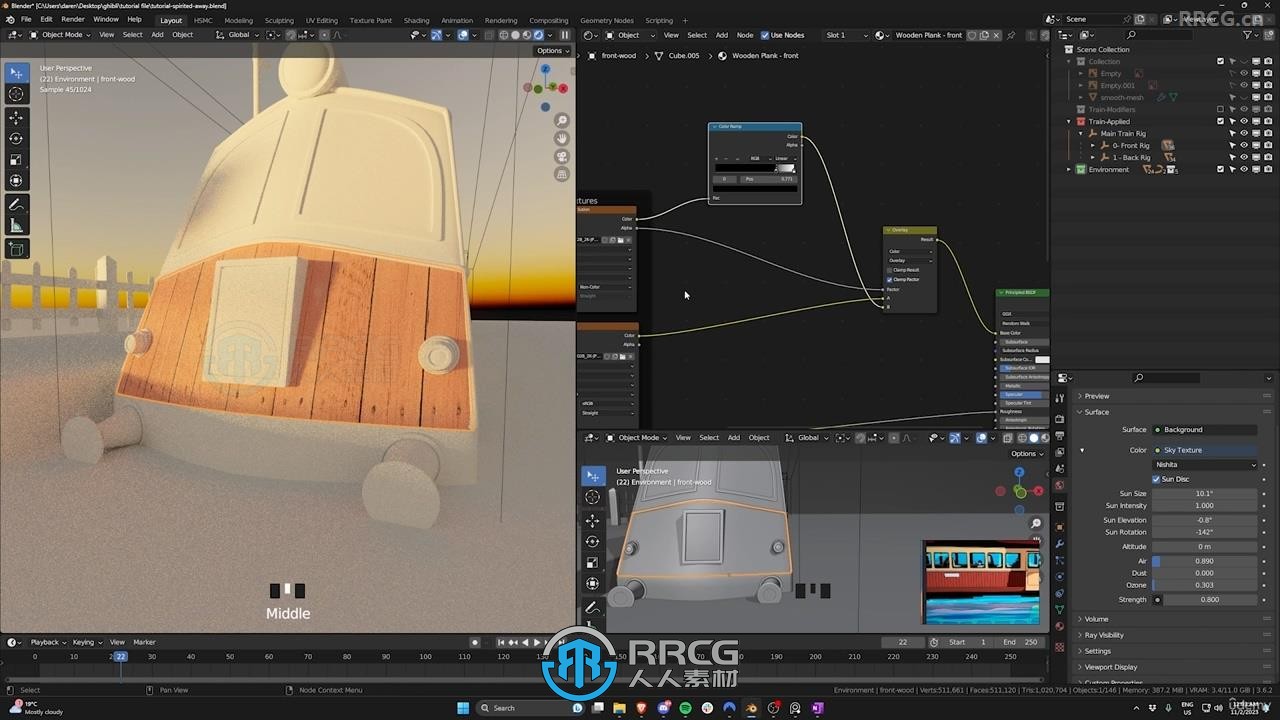Open Modifier properties wrench tab
Screen dimensions: 1280x720
(x=1060, y=543)
